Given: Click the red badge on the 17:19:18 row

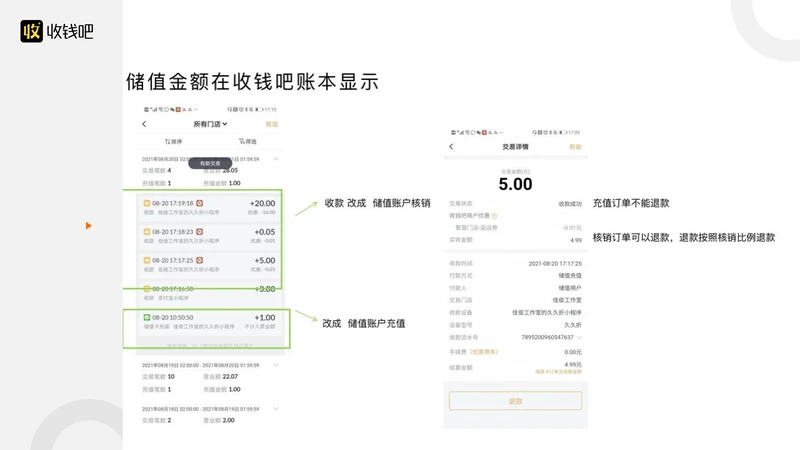Looking at the screenshot, I should coord(199,203).
